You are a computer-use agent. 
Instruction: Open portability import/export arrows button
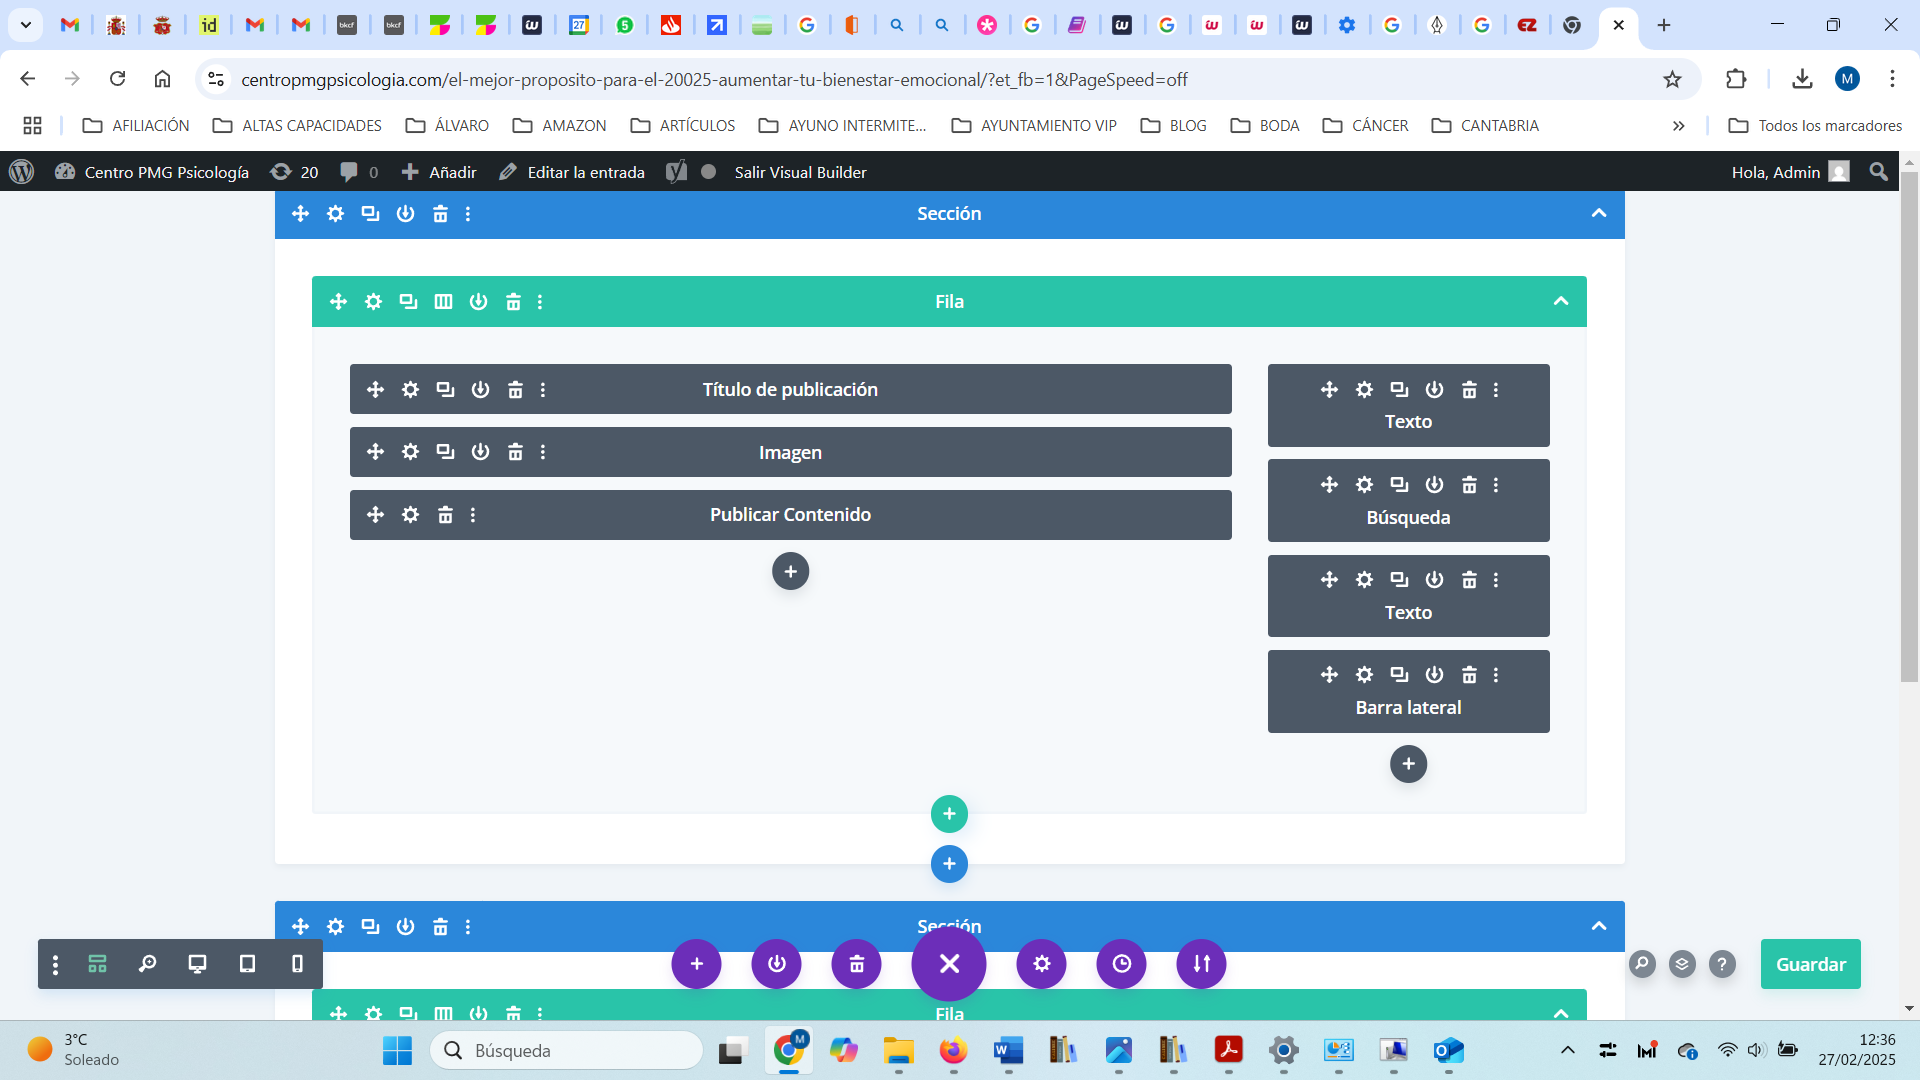(x=1201, y=964)
